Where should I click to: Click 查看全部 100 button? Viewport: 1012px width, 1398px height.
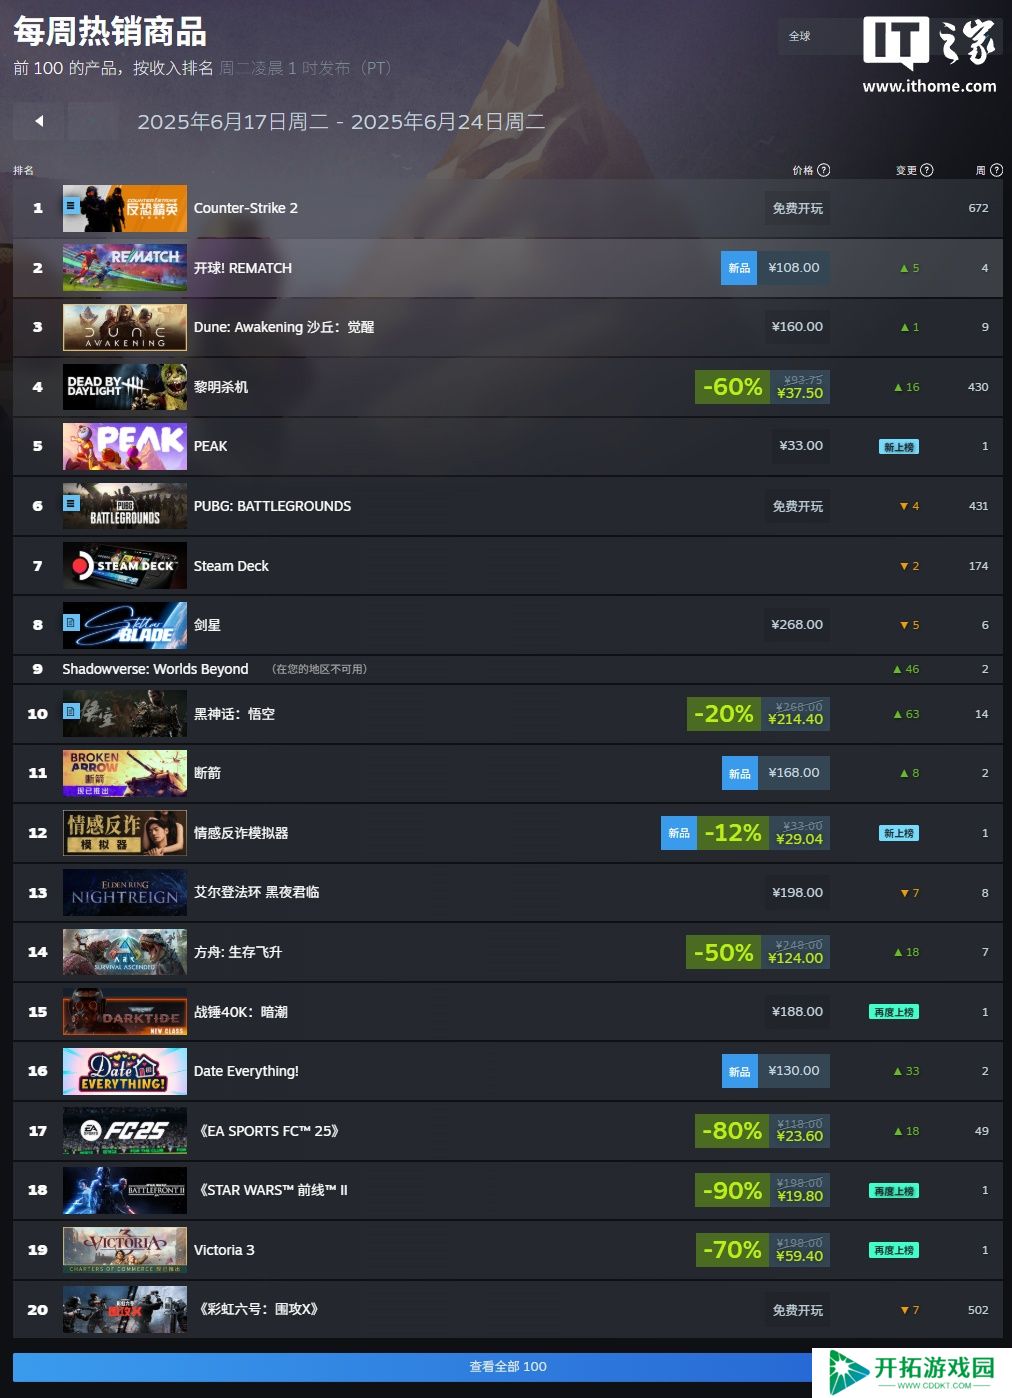[508, 1367]
